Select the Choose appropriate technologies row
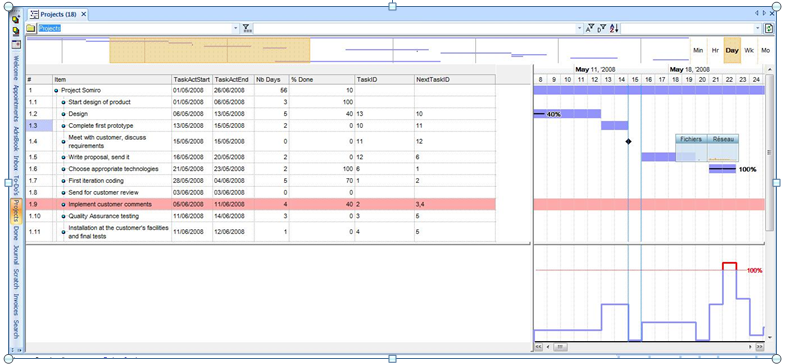 260,169
